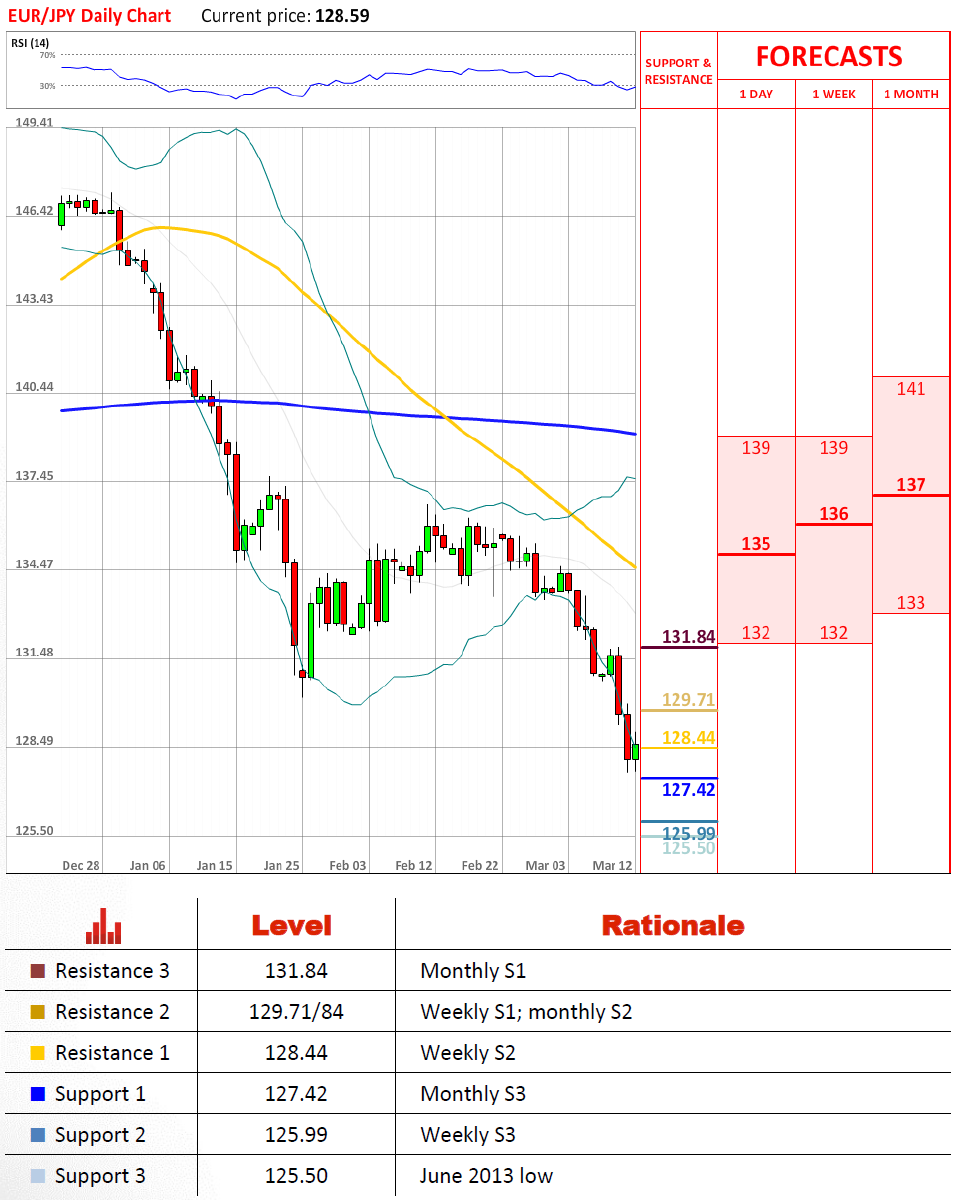The height and width of the screenshot is (1200, 958).
Task: Select the 'Resistance 3' row label
Action: click(112, 971)
